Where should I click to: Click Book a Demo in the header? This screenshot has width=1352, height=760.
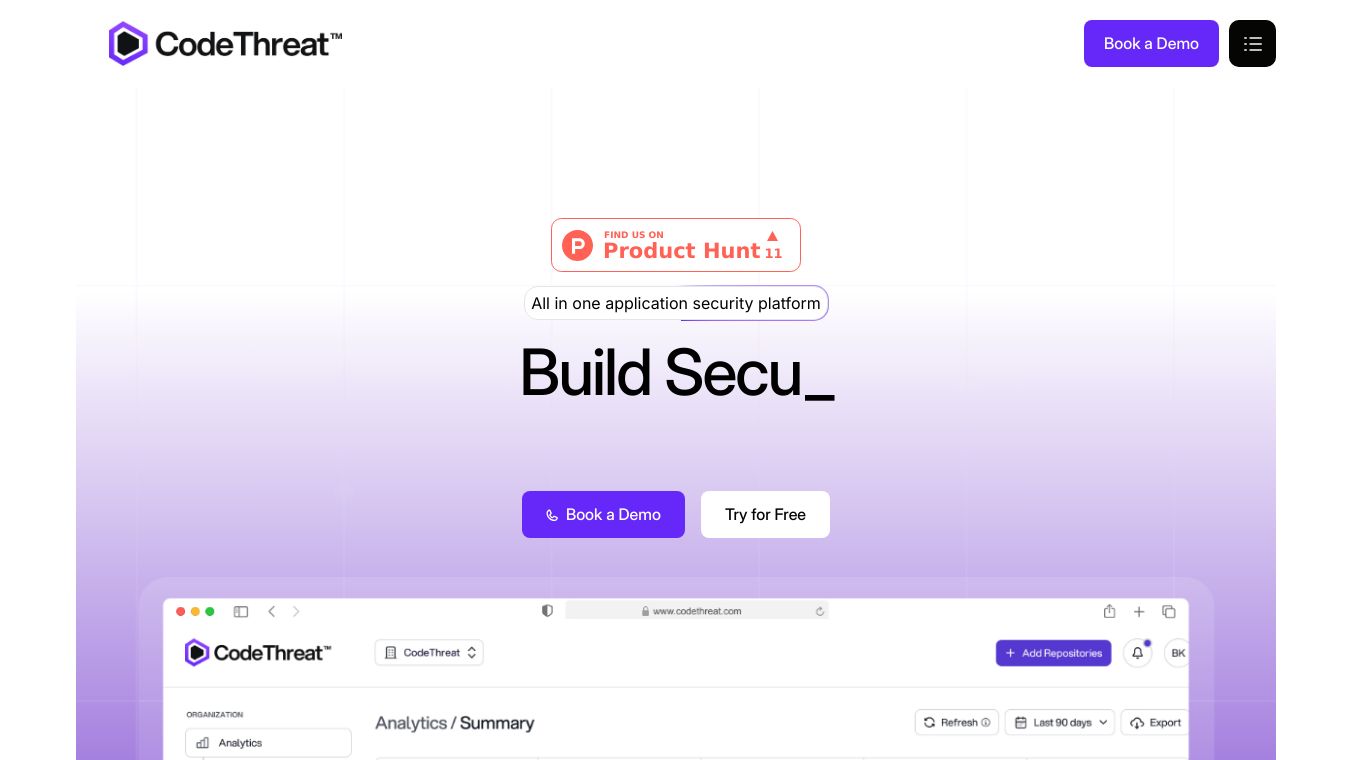click(1151, 43)
